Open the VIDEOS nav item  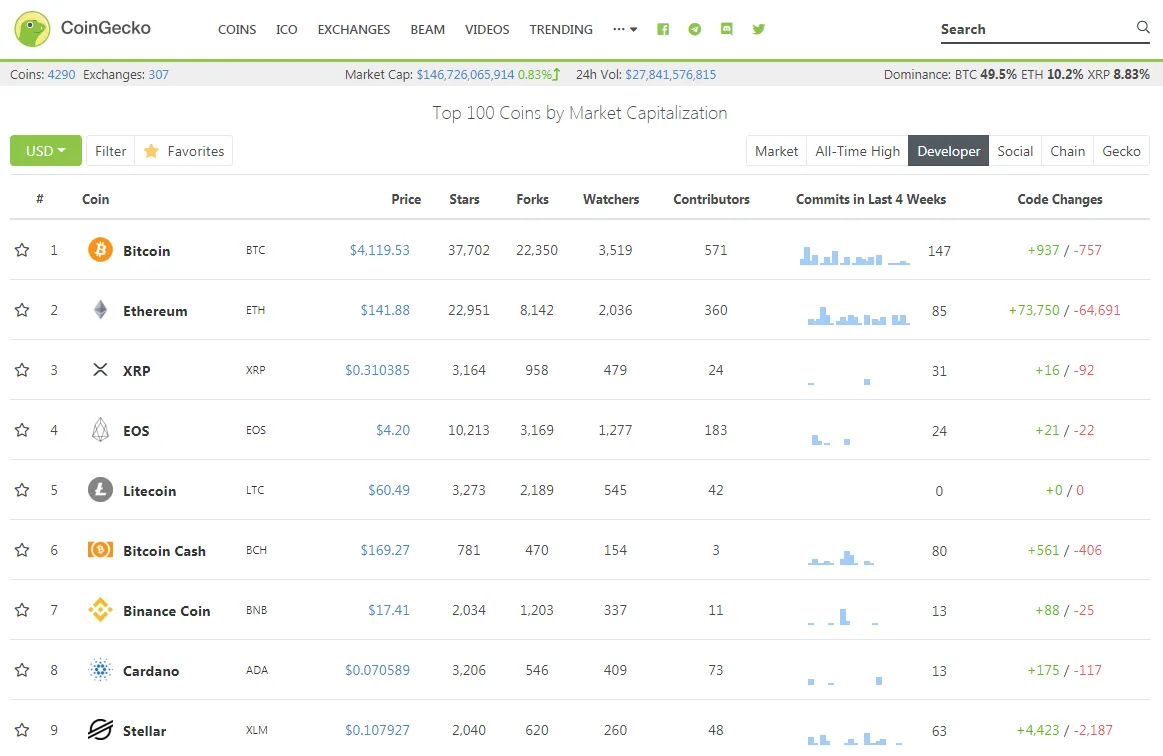coord(487,30)
